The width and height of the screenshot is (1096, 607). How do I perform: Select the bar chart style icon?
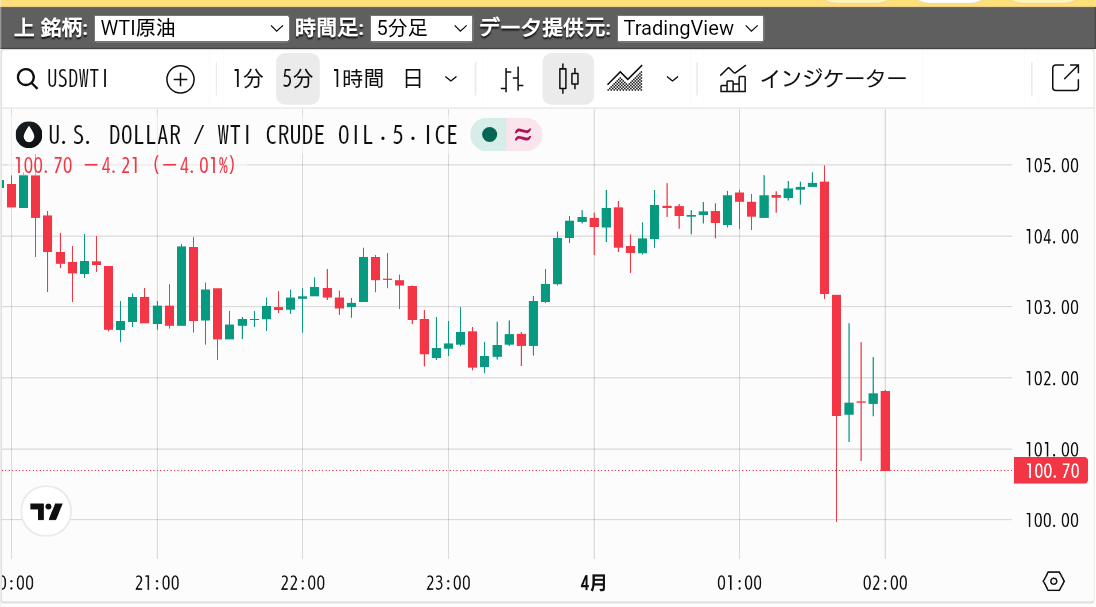(x=513, y=79)
